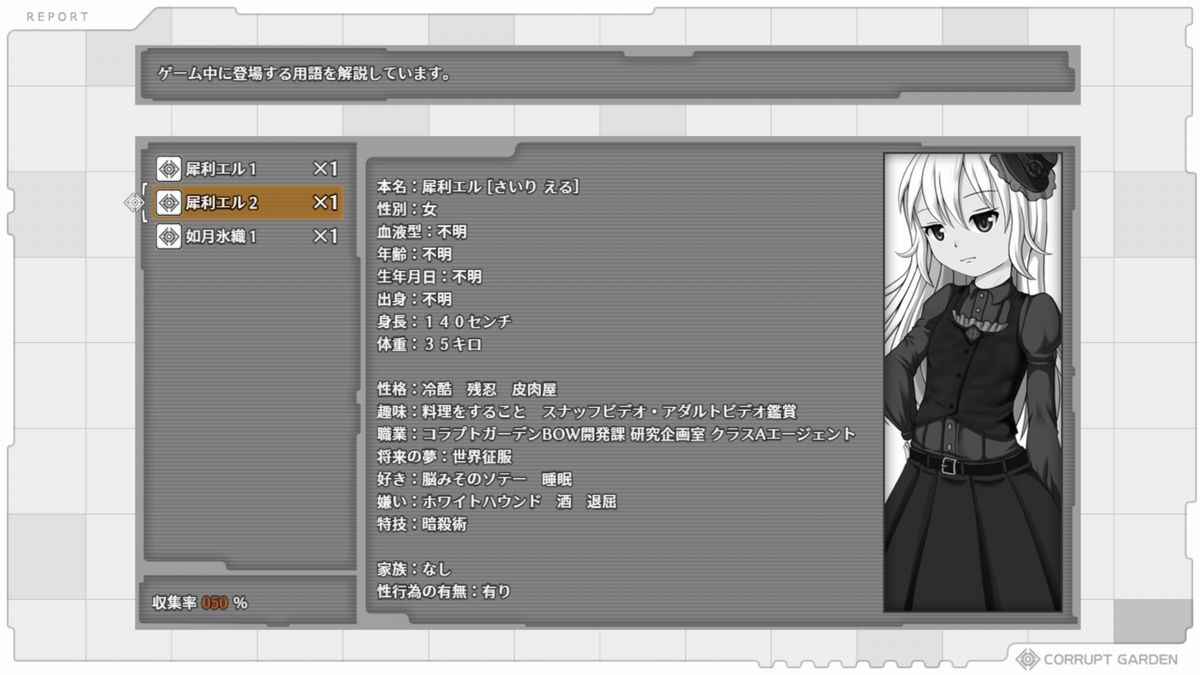Image resolution: width=1200 pixels, height=675 pixels.
Task: Click the description bar about ゲーム中に登場する用語
Action: pos(607,74)
